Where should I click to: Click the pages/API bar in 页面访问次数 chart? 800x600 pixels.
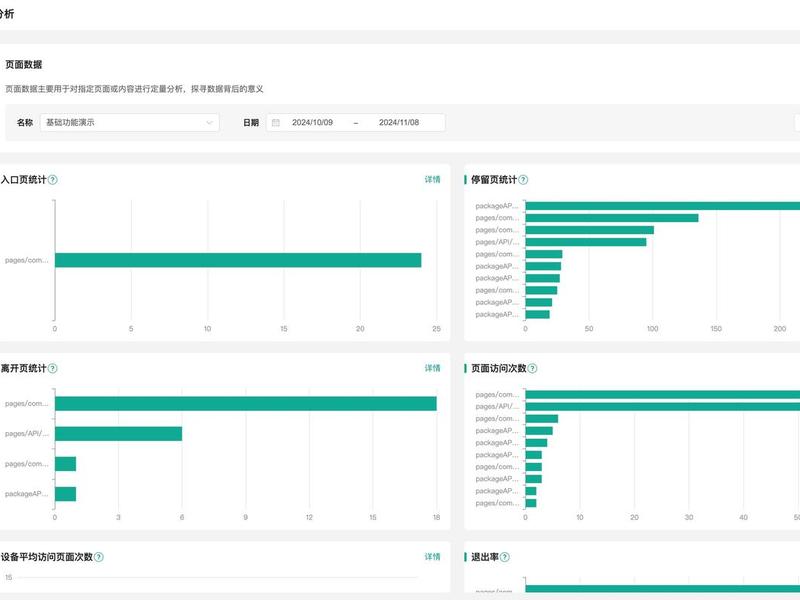pyautogui.click(x=663, y=407)
